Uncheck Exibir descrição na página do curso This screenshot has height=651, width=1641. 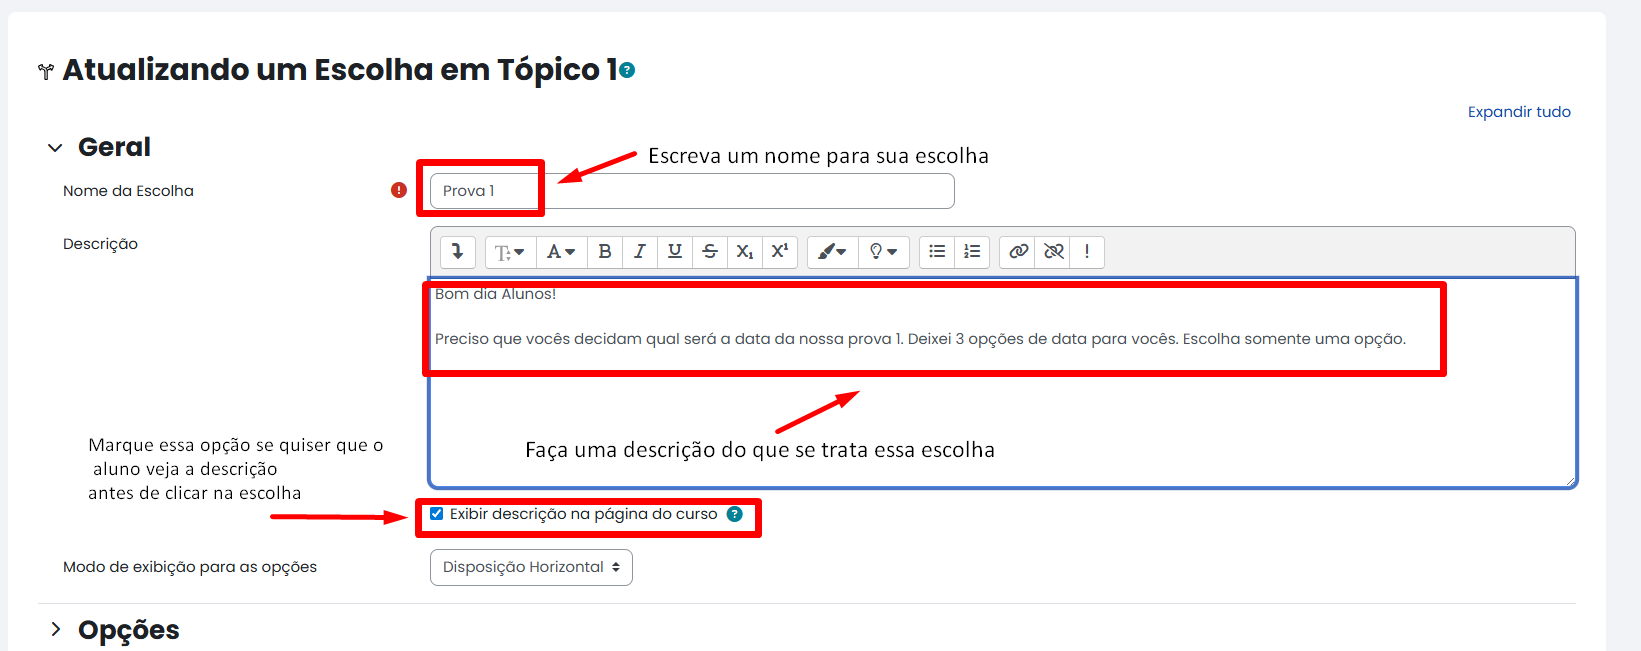point(437,514)
